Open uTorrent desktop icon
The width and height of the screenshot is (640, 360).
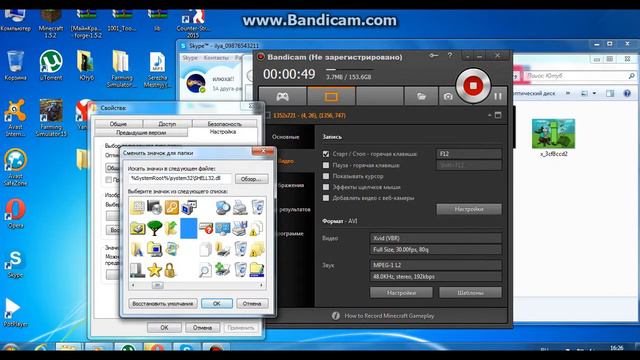tap(51, 65)
